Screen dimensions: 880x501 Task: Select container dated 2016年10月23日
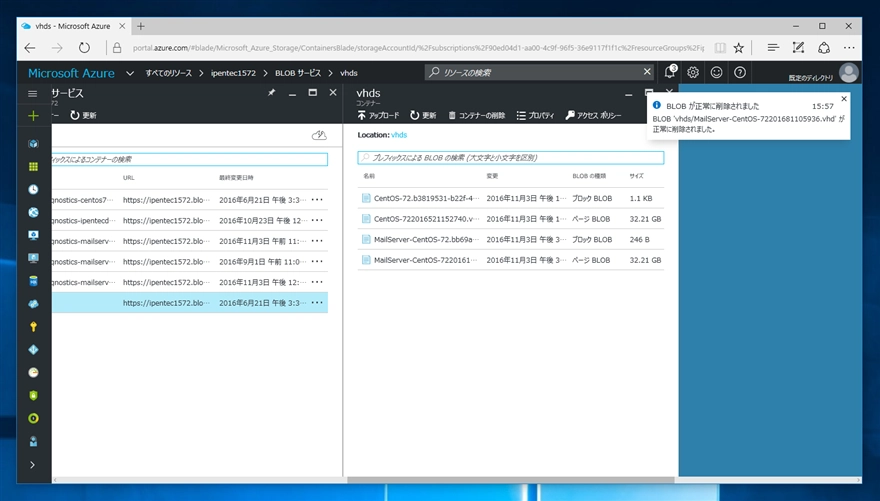tap(190, 220)
